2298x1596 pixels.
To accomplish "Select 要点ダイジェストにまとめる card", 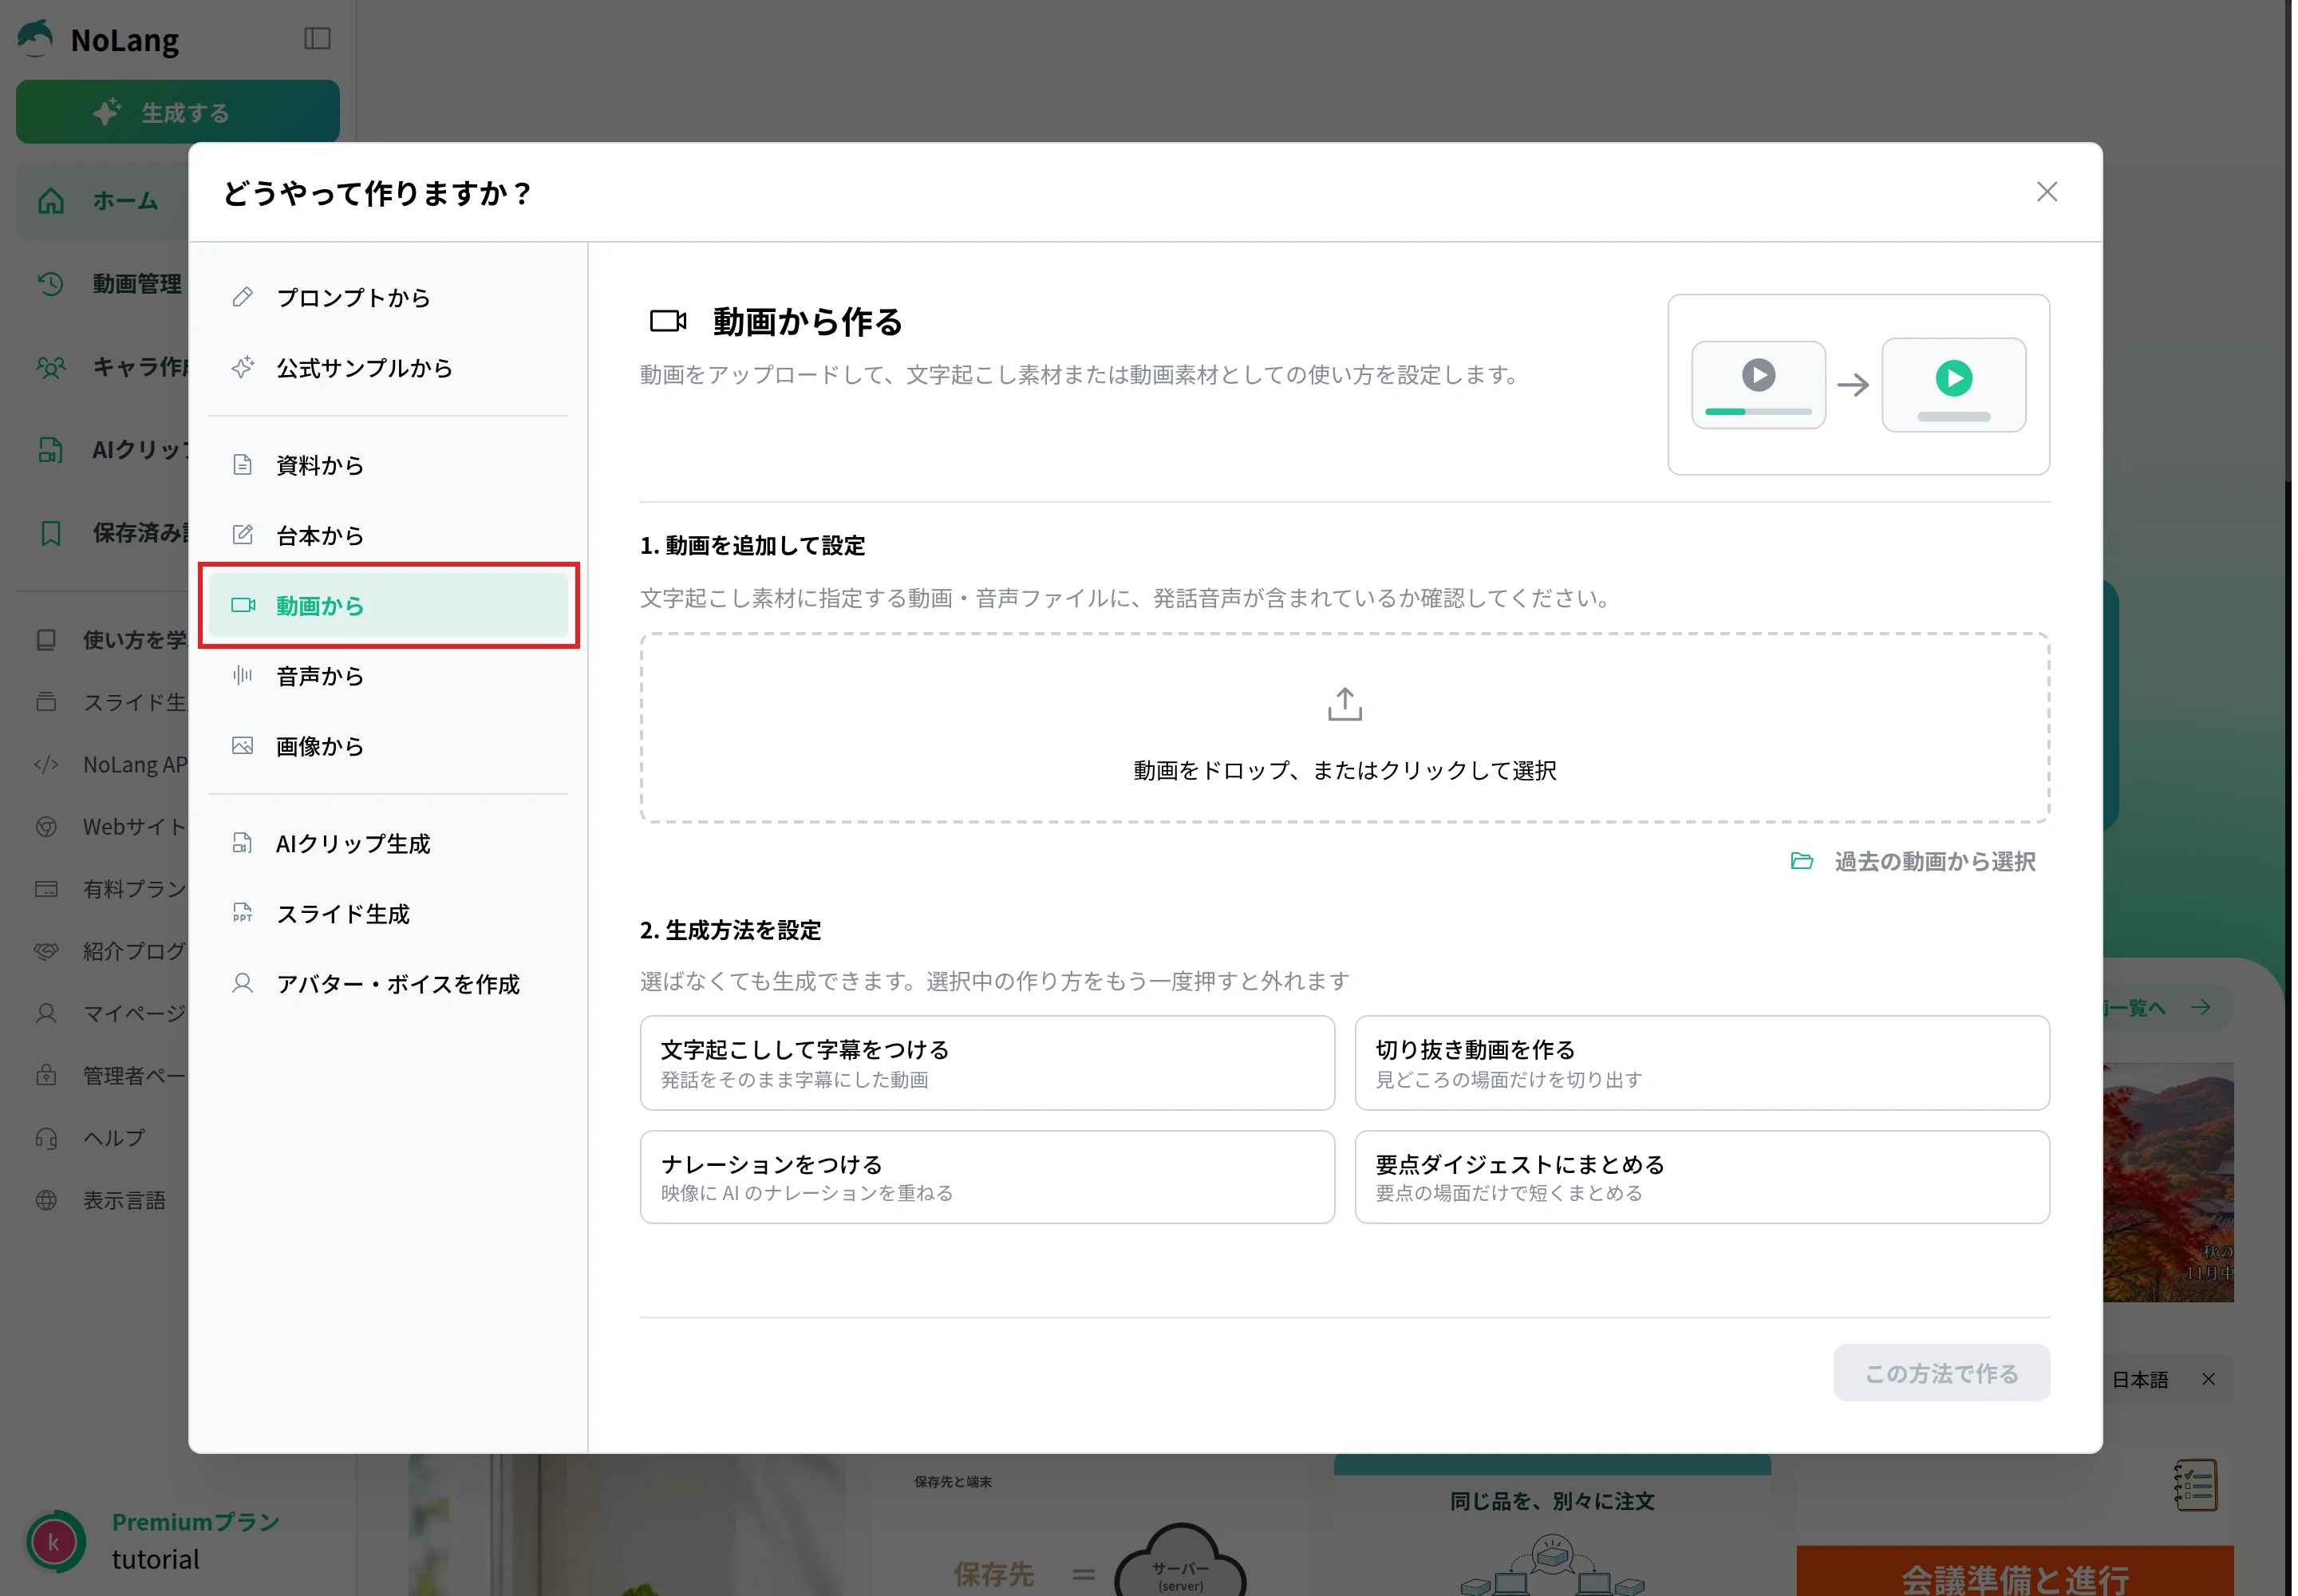I will [1702, 1177].
